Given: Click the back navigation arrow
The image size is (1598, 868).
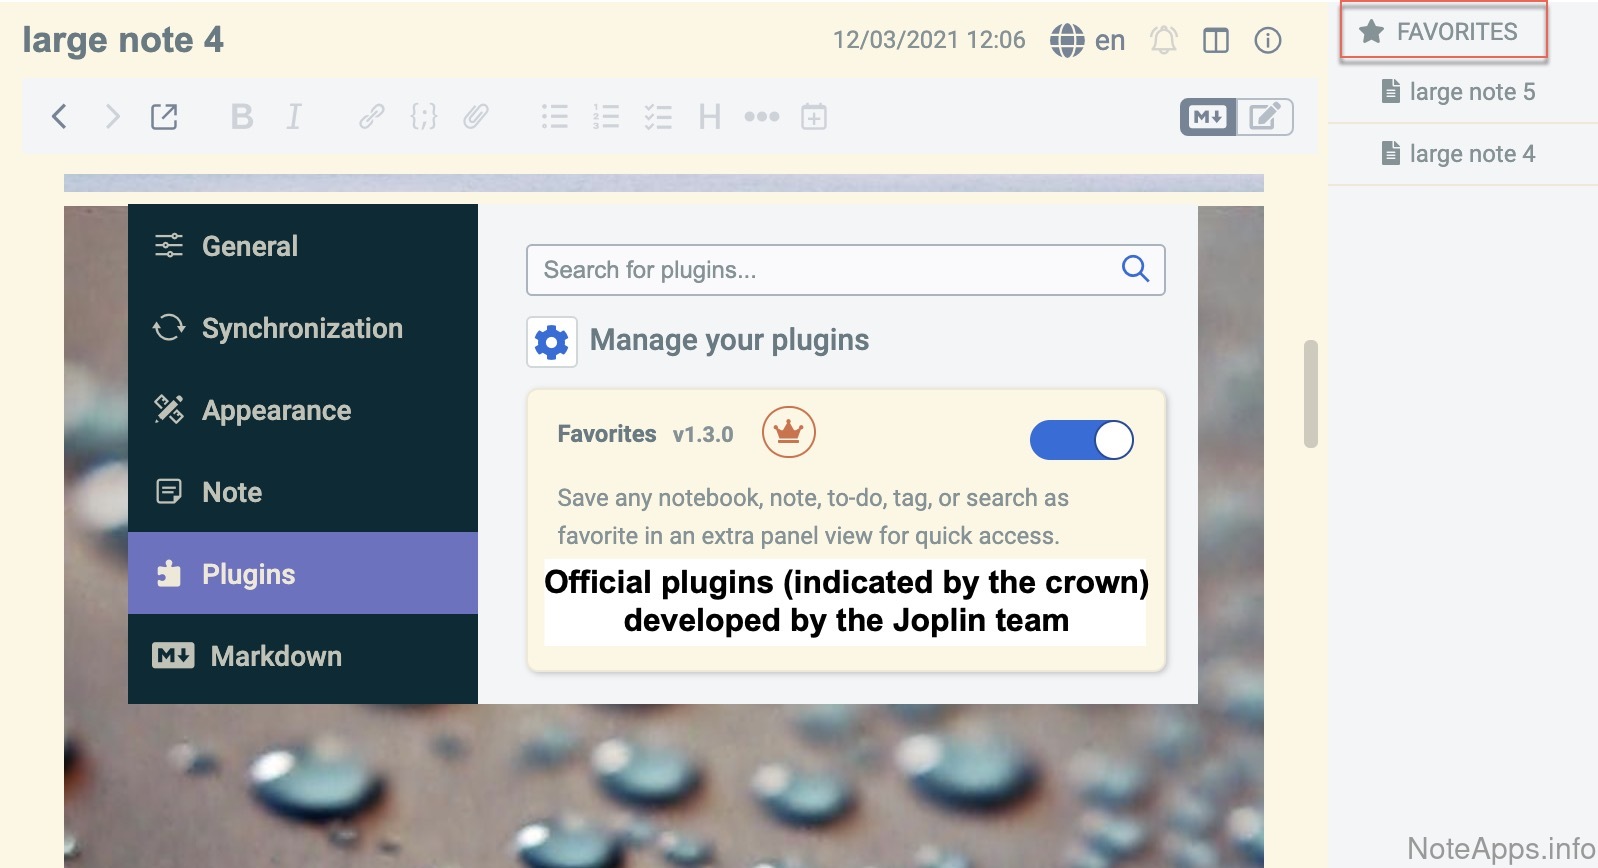Looking at the screenshot, I should pos(59,117).
